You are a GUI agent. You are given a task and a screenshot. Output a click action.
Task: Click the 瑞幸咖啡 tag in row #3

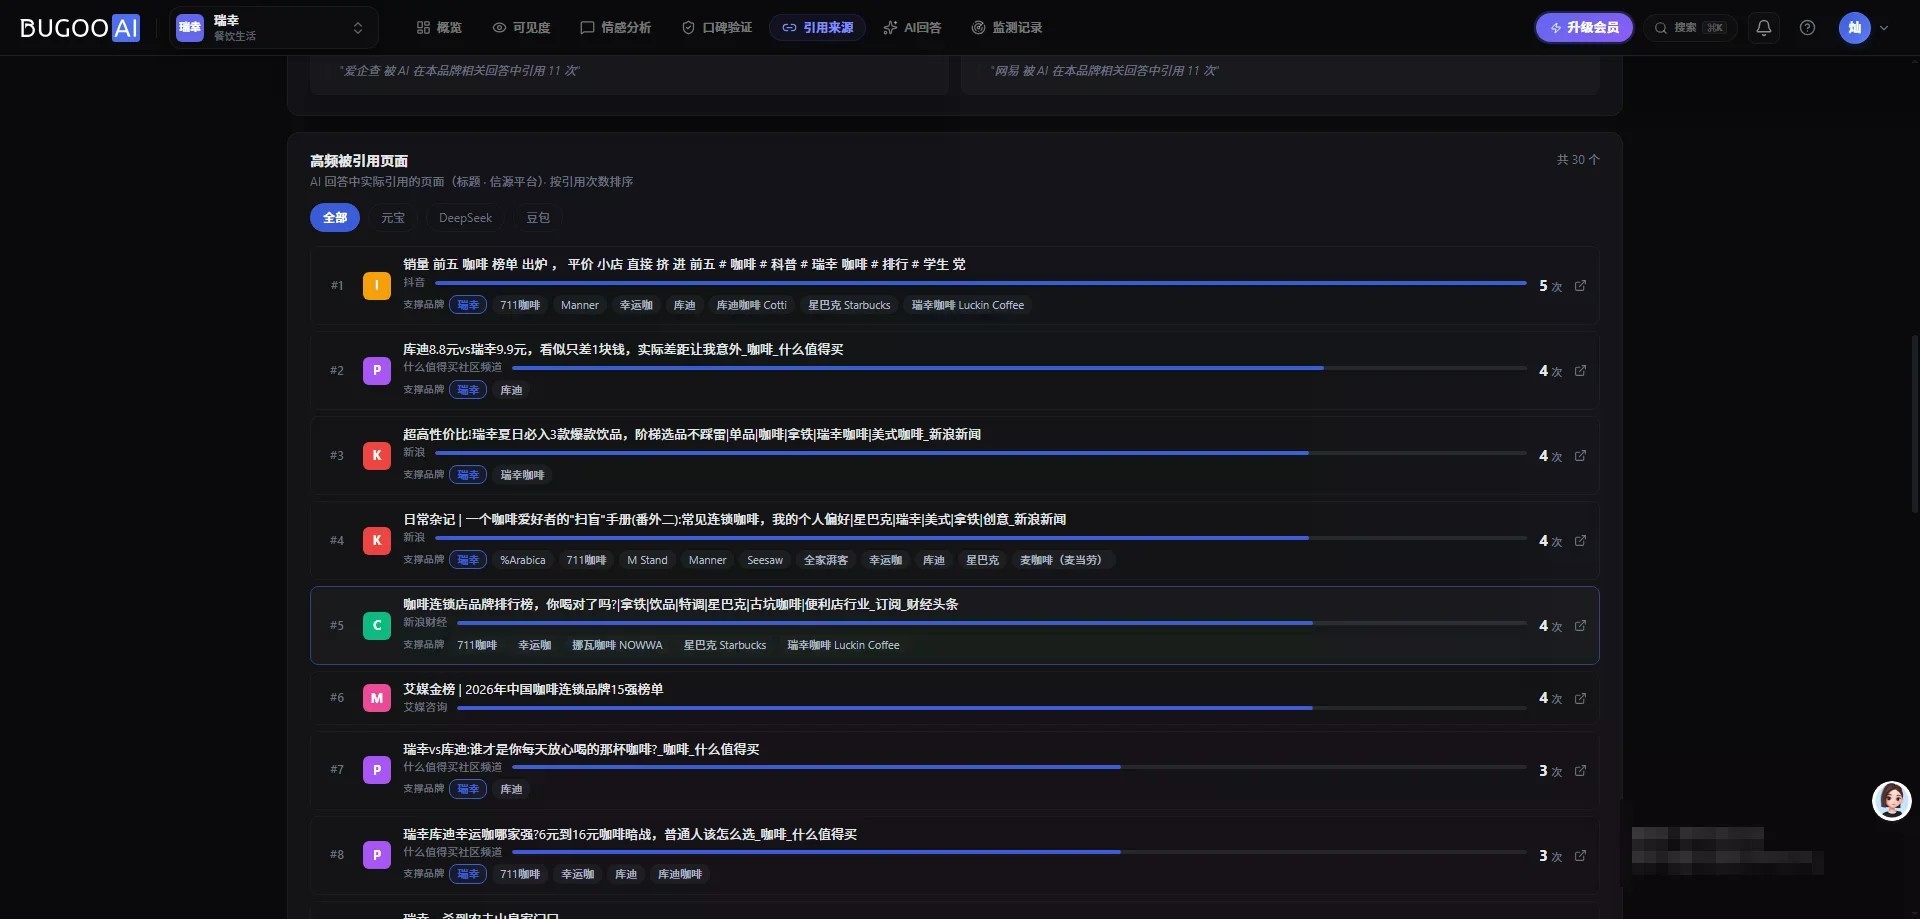coord(522,475)
